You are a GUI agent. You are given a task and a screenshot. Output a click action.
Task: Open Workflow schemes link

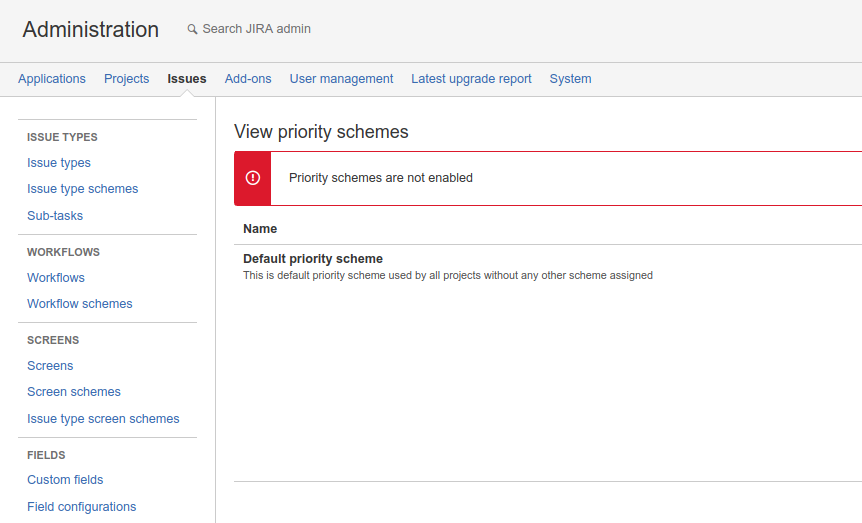[80, 304]
